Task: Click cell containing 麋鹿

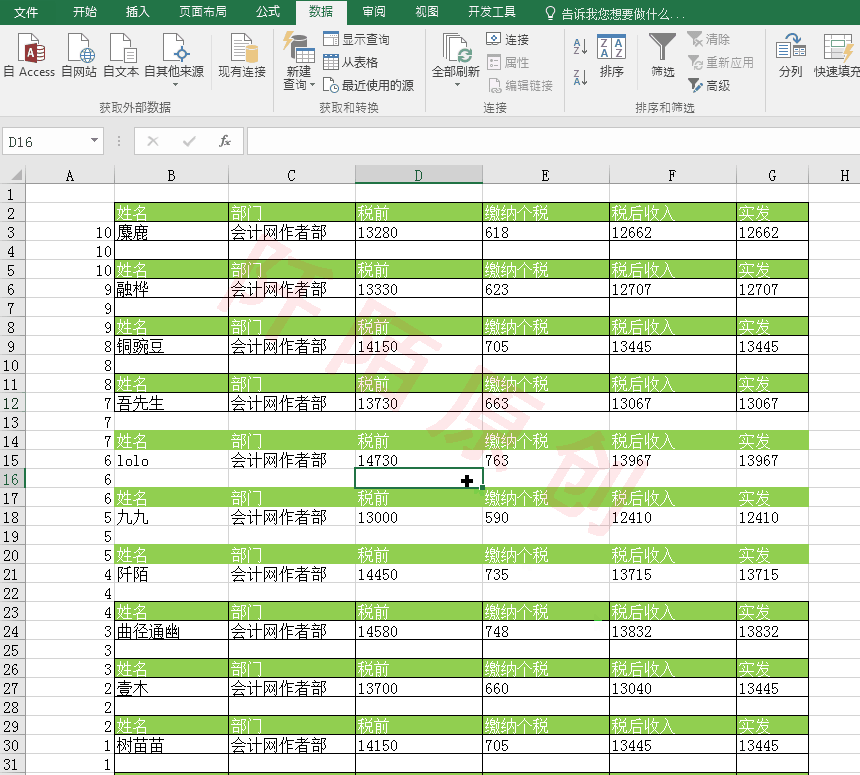Action: [x=171, y=232]
